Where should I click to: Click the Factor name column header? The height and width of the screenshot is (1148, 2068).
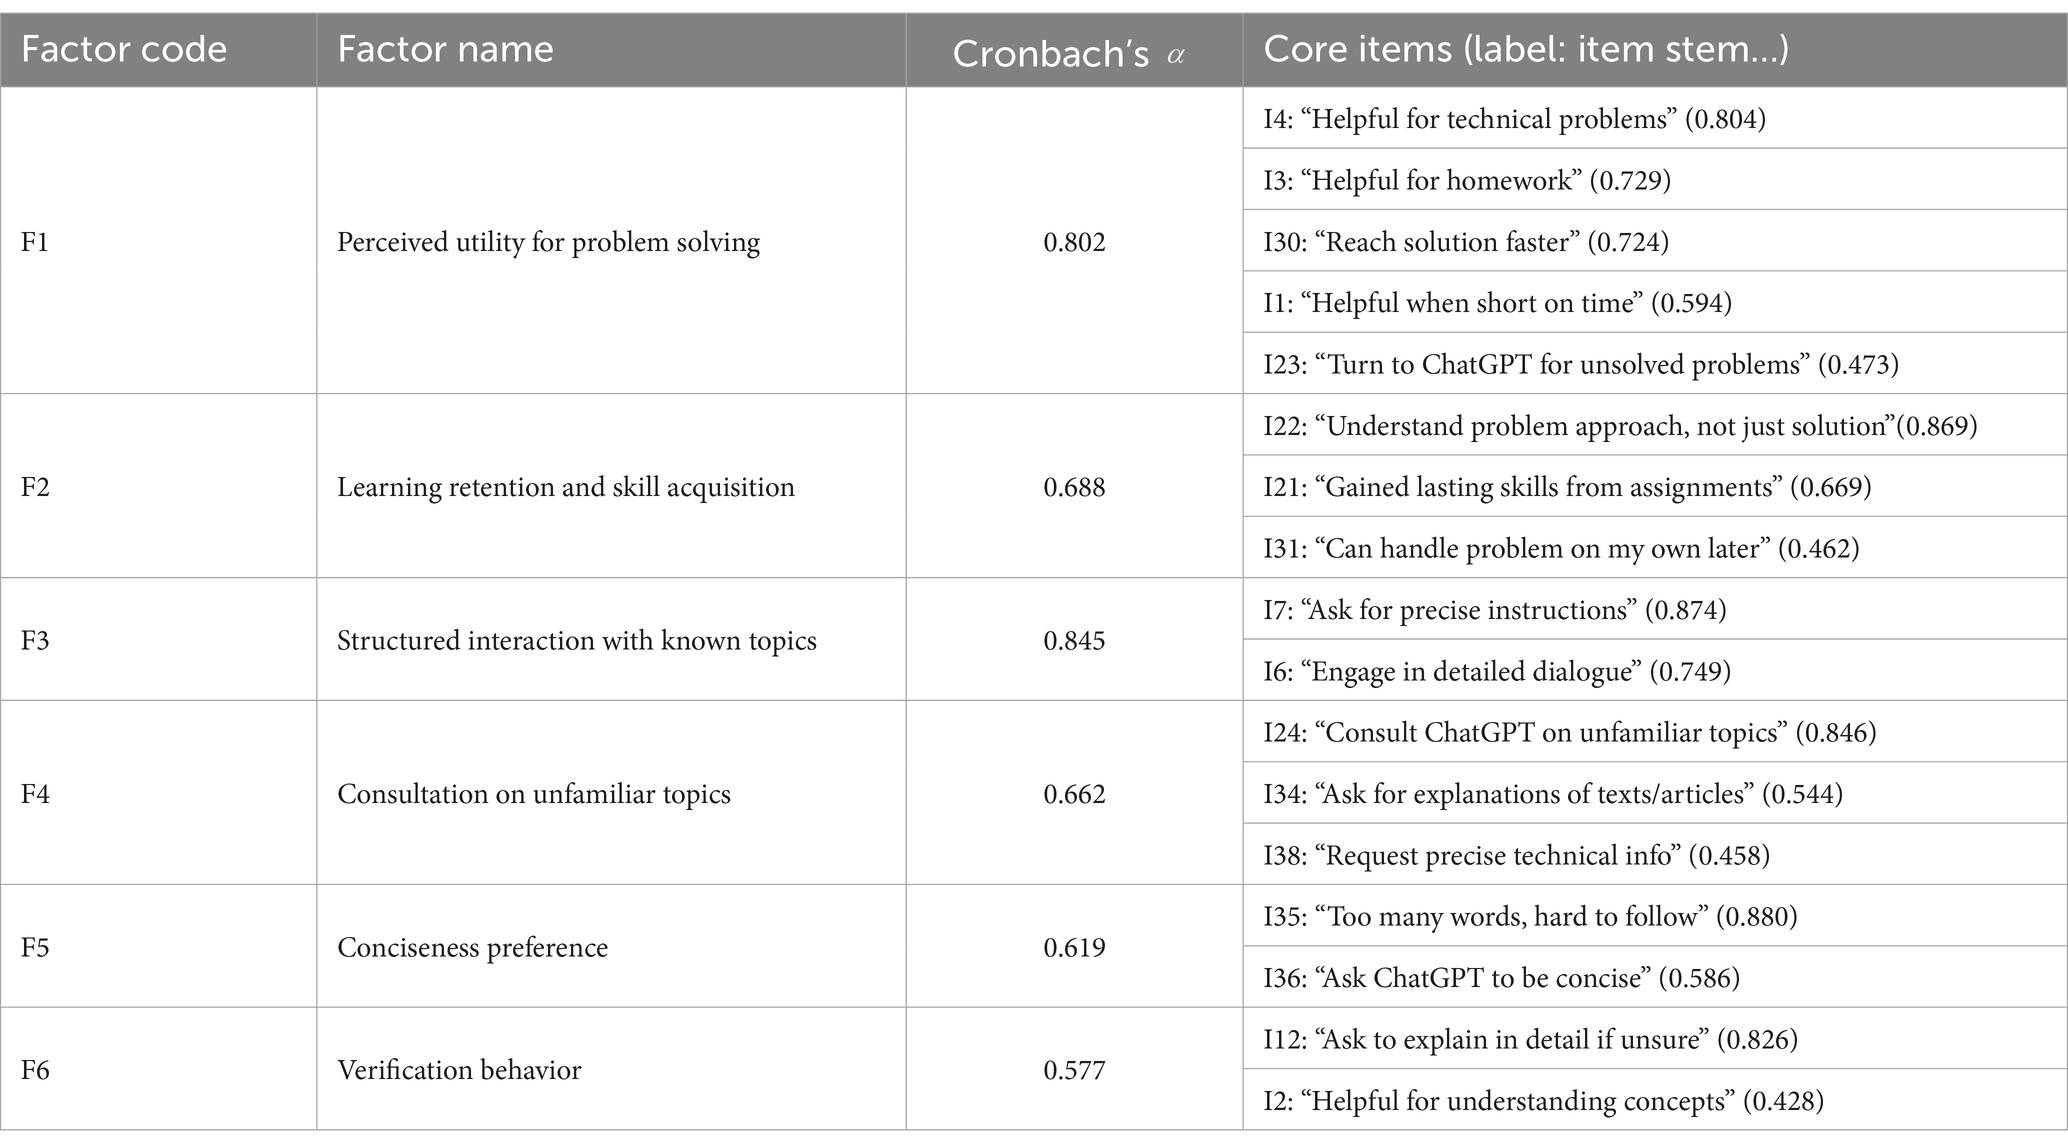(445, 50)
